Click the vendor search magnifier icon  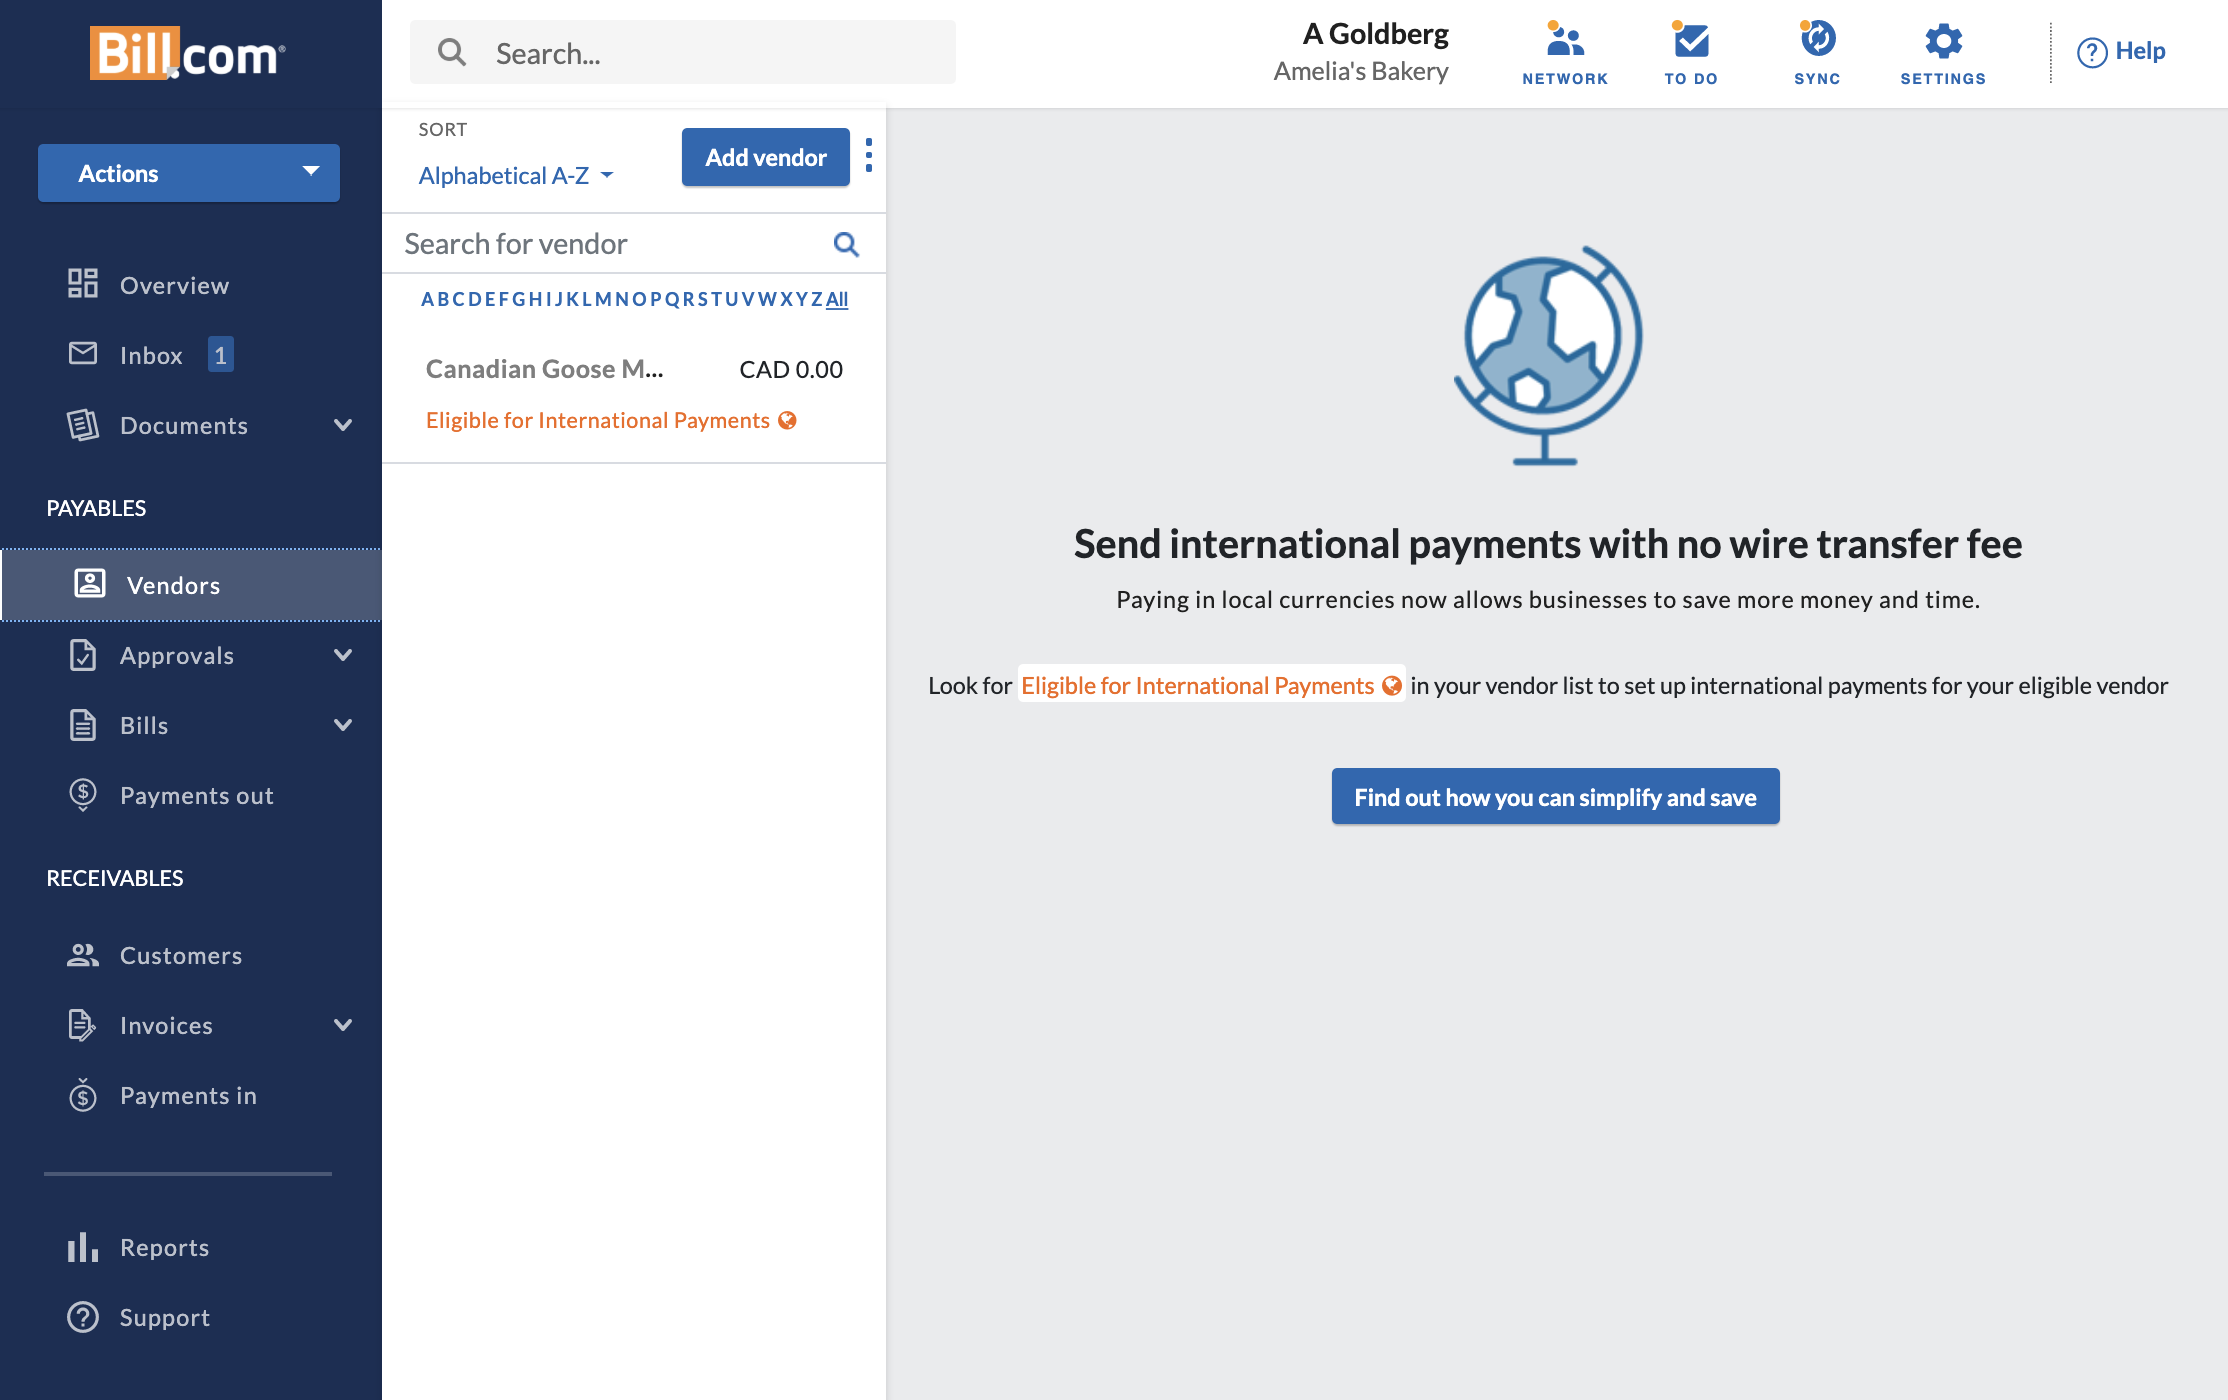(x=846, y=244)
